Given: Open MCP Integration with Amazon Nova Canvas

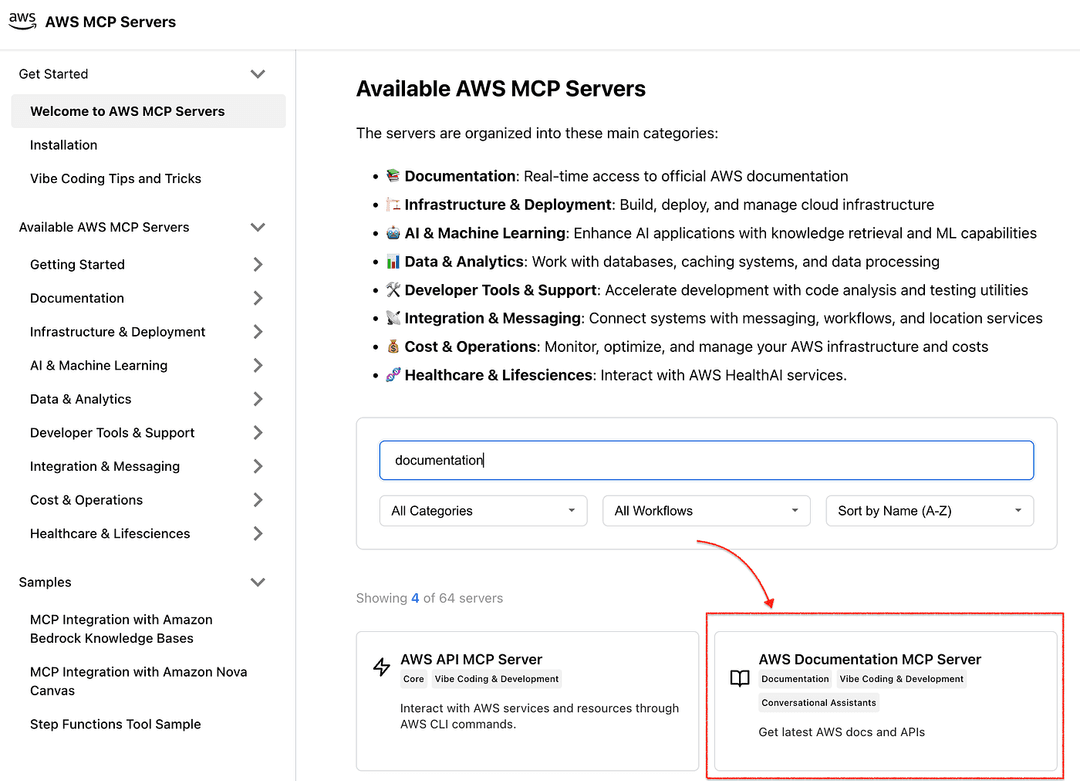Looking at the screenshot, I should (x=138, y=681).
